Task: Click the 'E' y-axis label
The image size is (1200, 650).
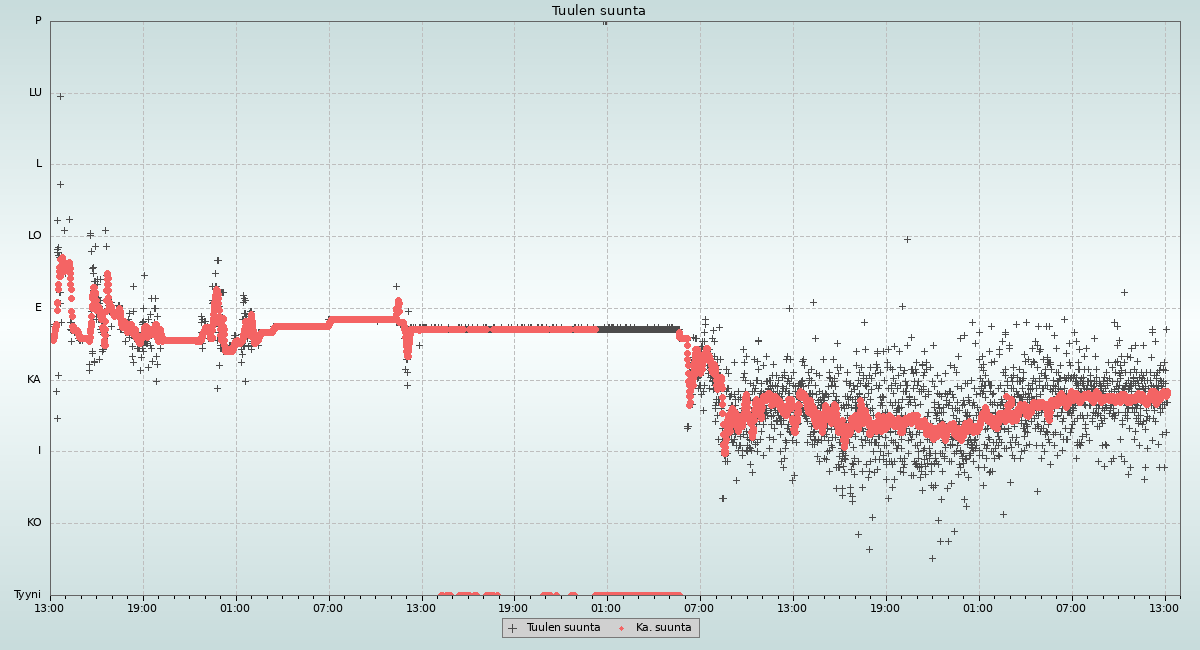Action: [x=39, y=308]
